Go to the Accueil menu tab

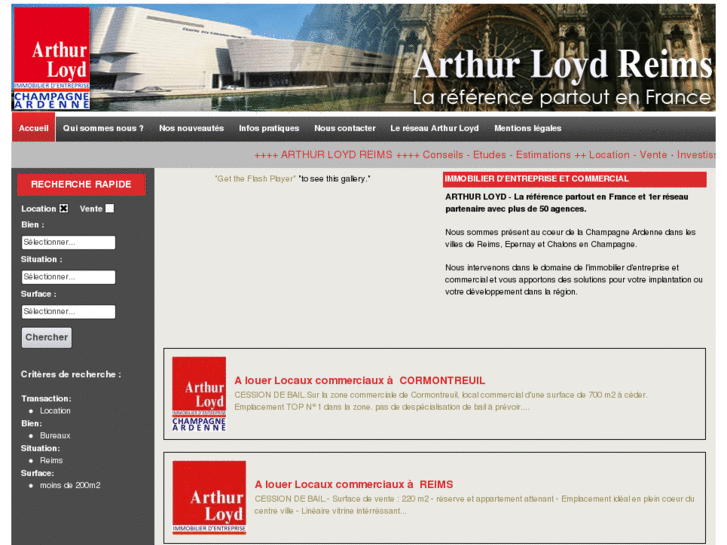coord(34,128)
